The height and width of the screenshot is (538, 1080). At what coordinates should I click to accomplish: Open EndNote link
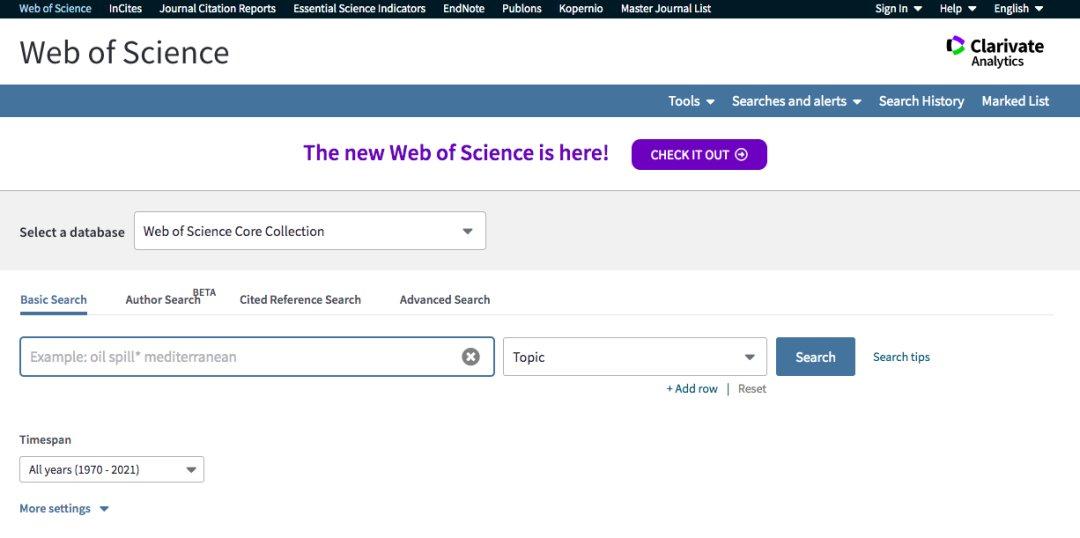click(x=464, y=9)
